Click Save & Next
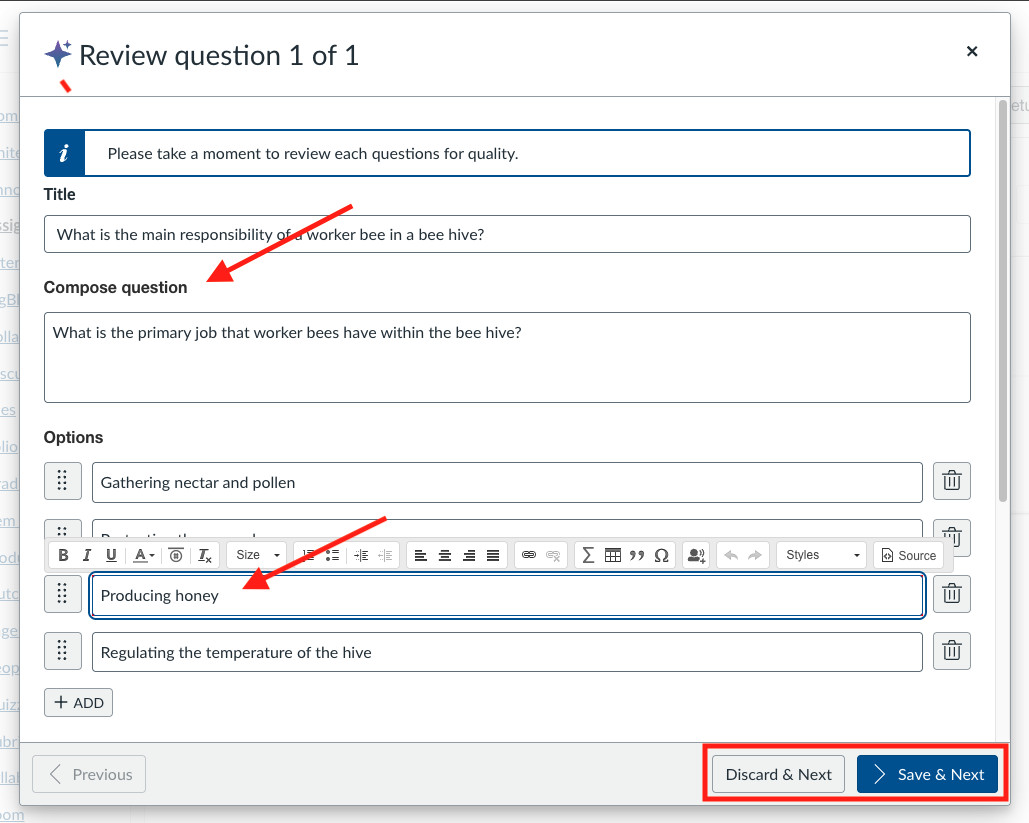1029x823 pixels. (x=927, y=774)
